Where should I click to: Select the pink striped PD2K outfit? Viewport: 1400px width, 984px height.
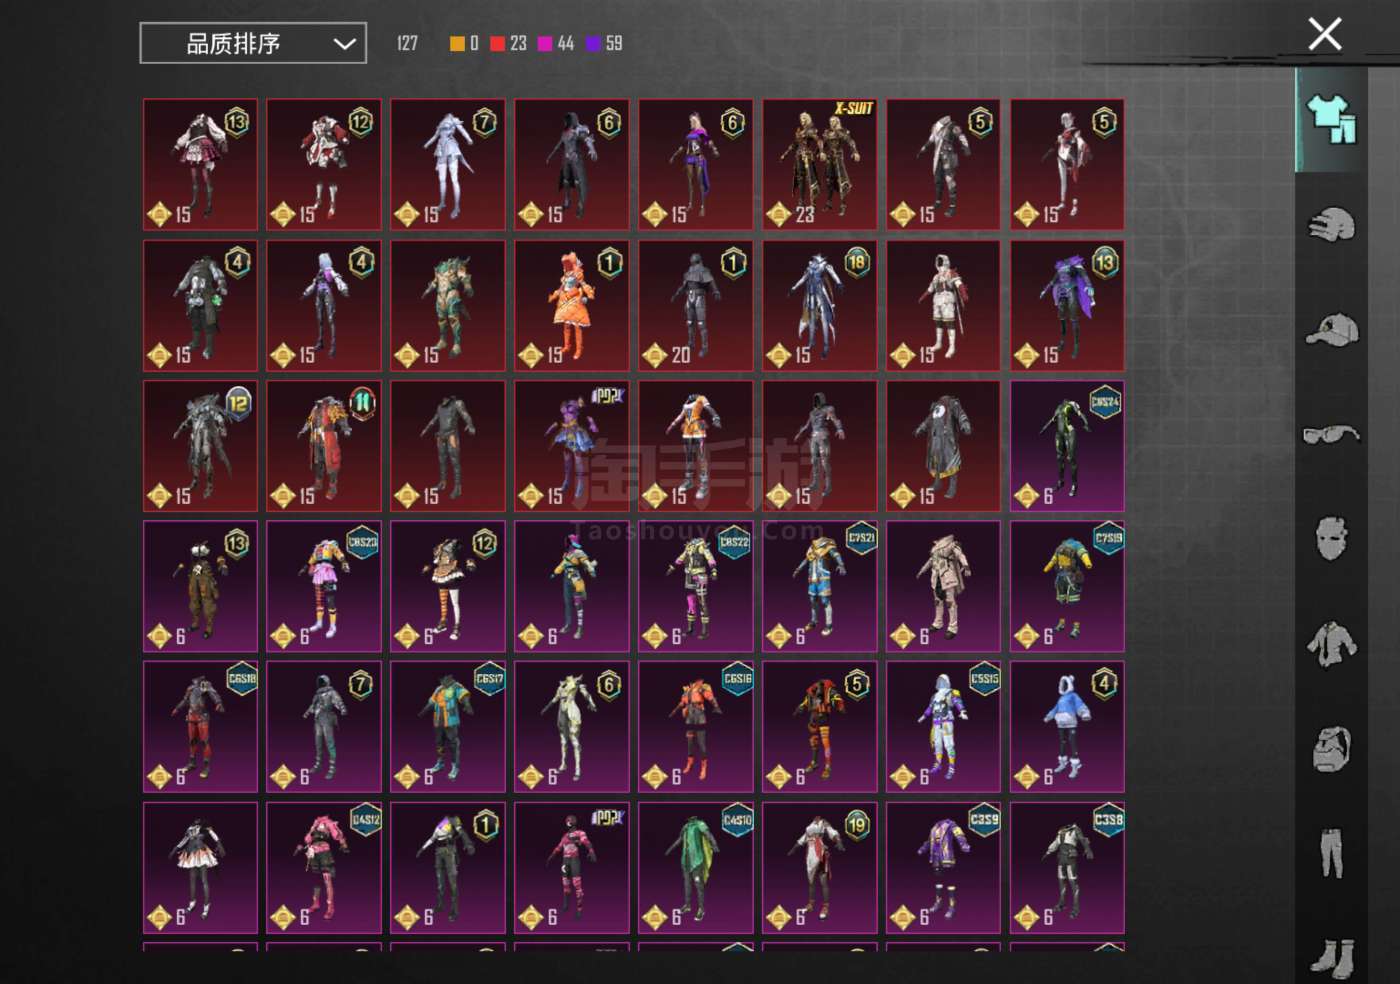click(572, 868)
